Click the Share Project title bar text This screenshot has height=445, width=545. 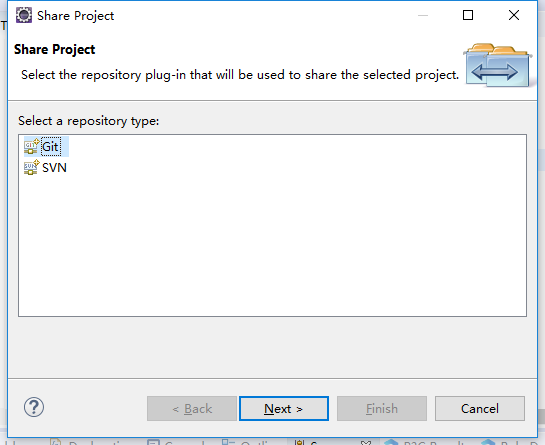(x=75, y=16)
